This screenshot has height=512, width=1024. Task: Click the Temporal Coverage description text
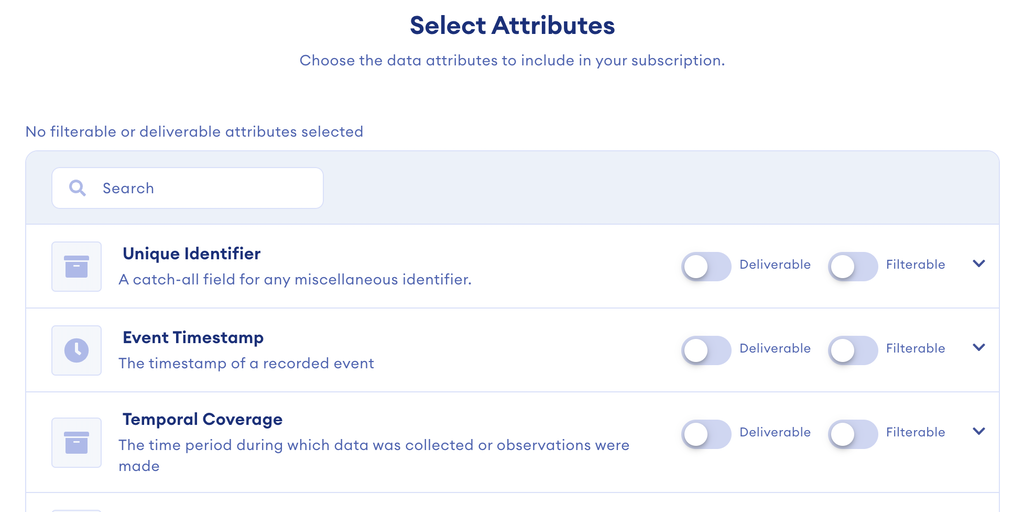coord(373,445)
